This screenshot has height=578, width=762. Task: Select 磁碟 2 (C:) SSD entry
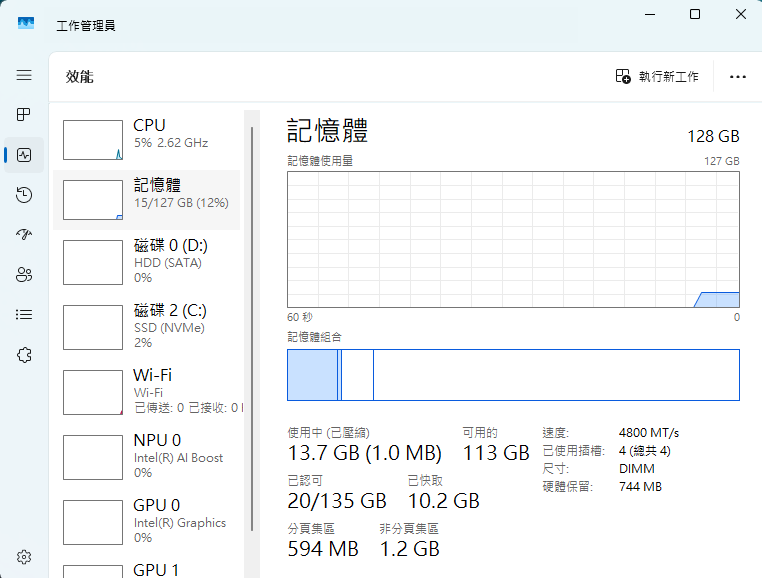[147, 327]
